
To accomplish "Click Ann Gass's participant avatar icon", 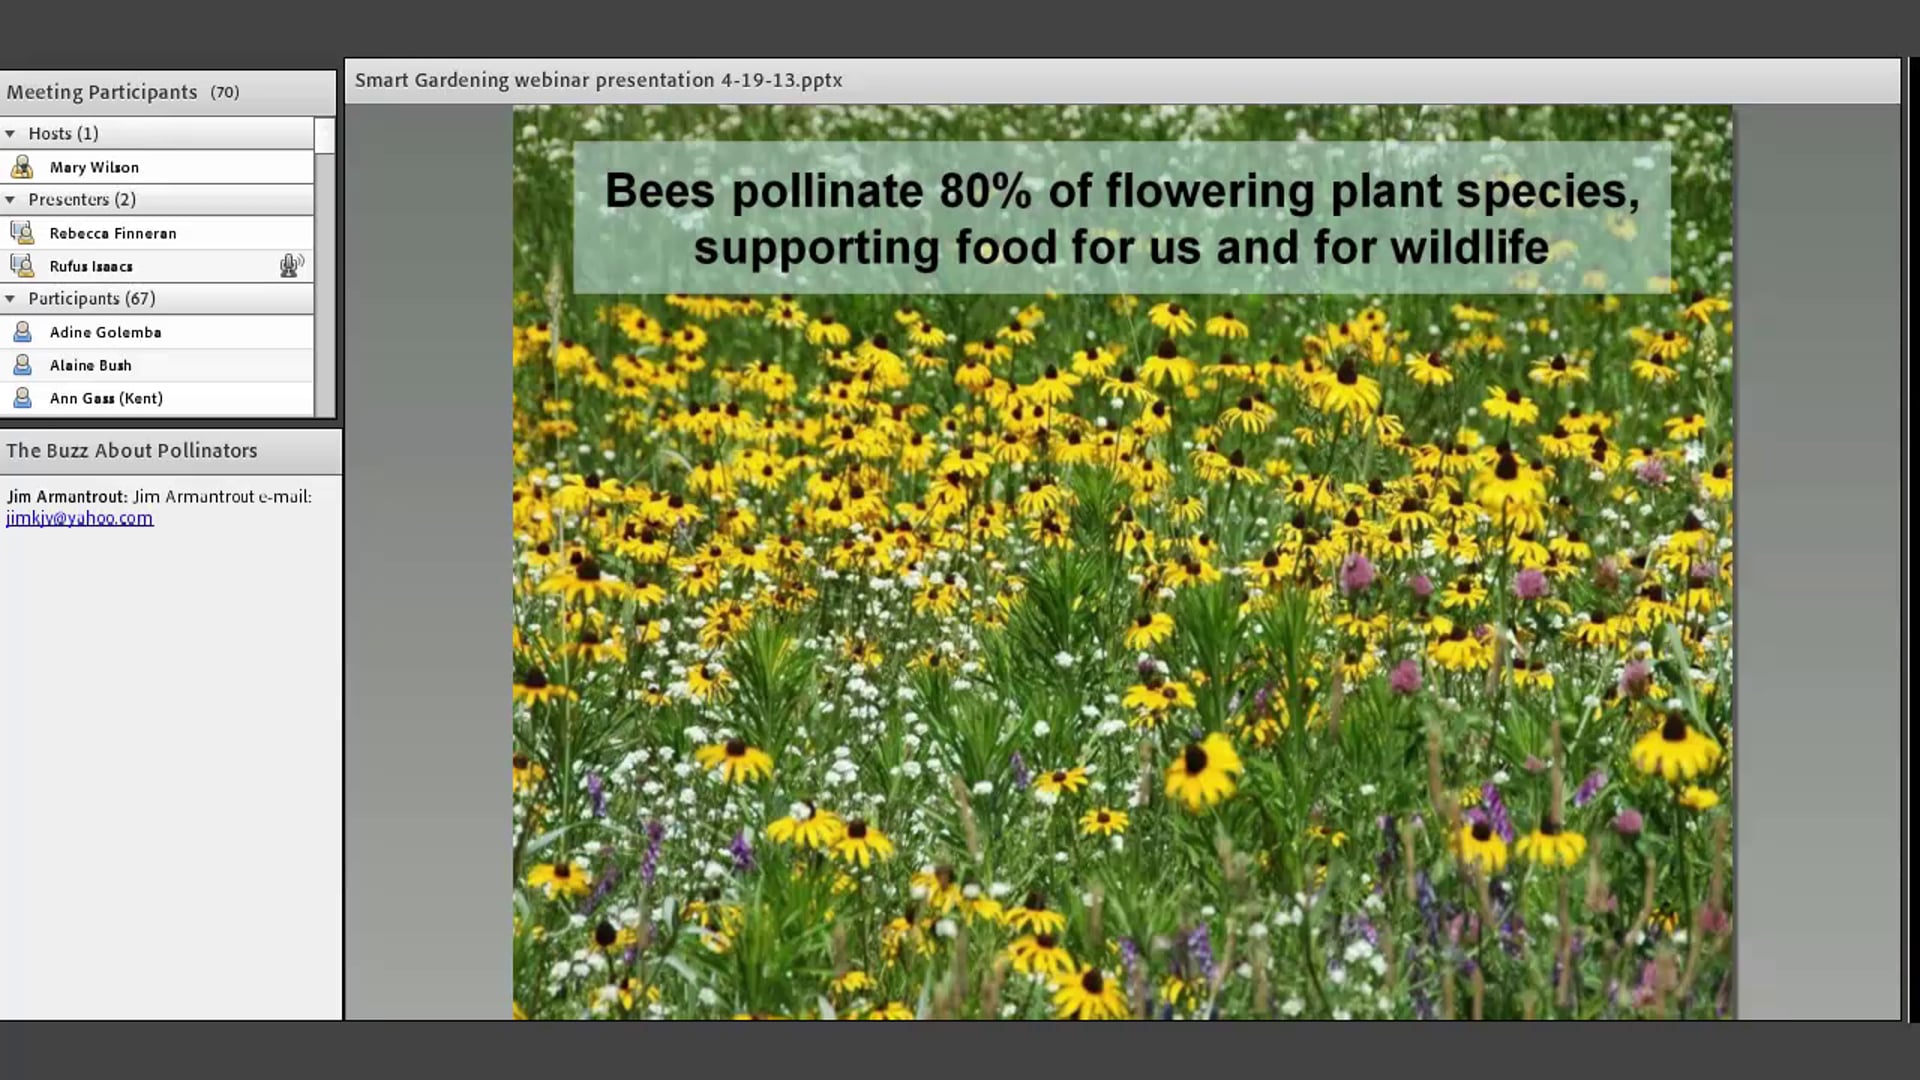I will [x=22, y=397].
